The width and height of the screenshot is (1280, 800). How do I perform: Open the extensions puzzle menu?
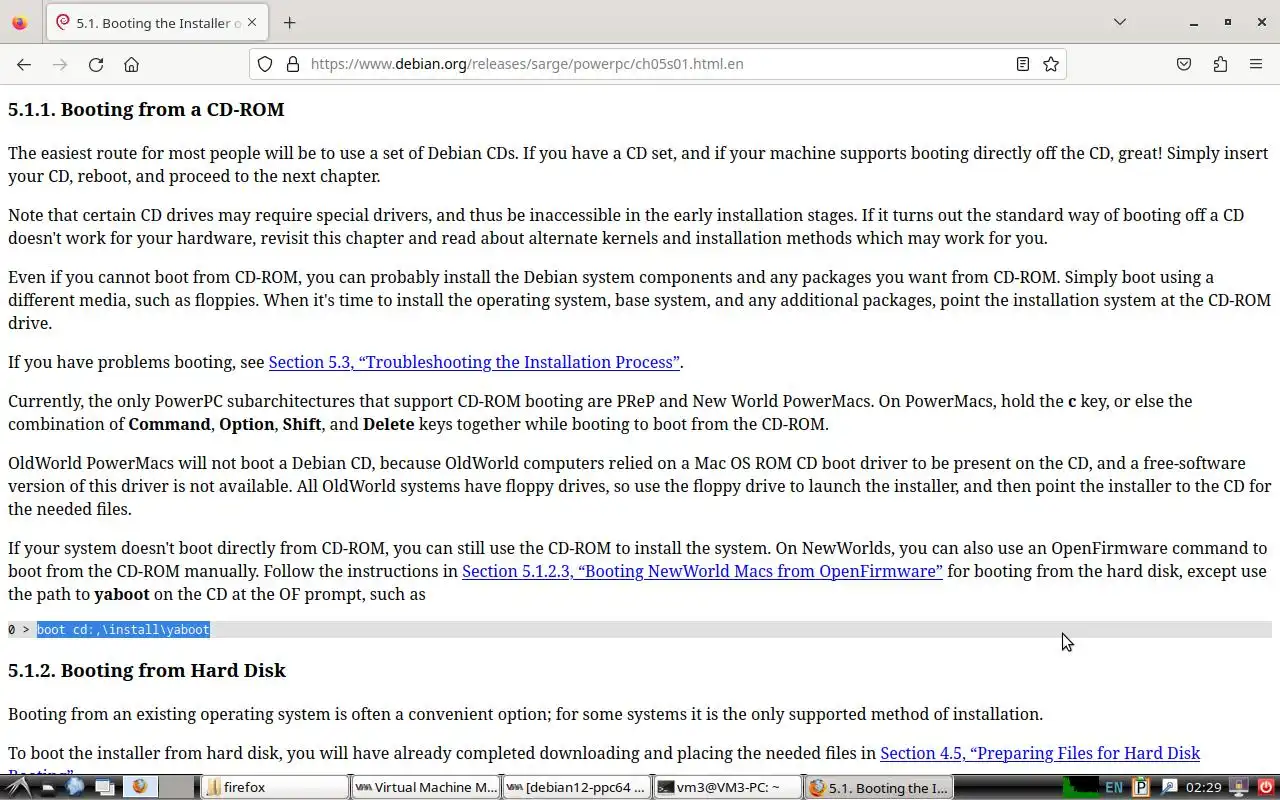pos(1220,64)
